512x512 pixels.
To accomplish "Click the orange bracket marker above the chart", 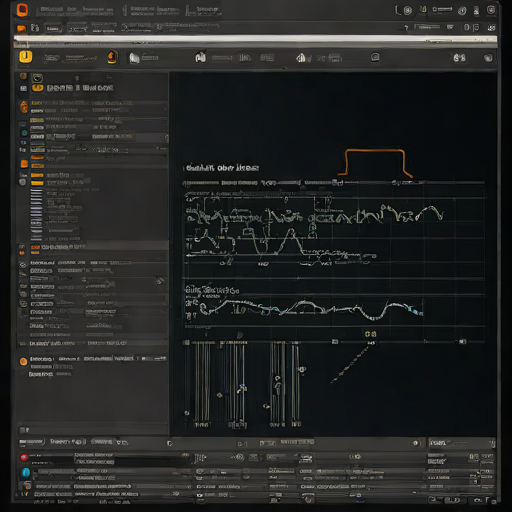I will [x=375, y=162].
